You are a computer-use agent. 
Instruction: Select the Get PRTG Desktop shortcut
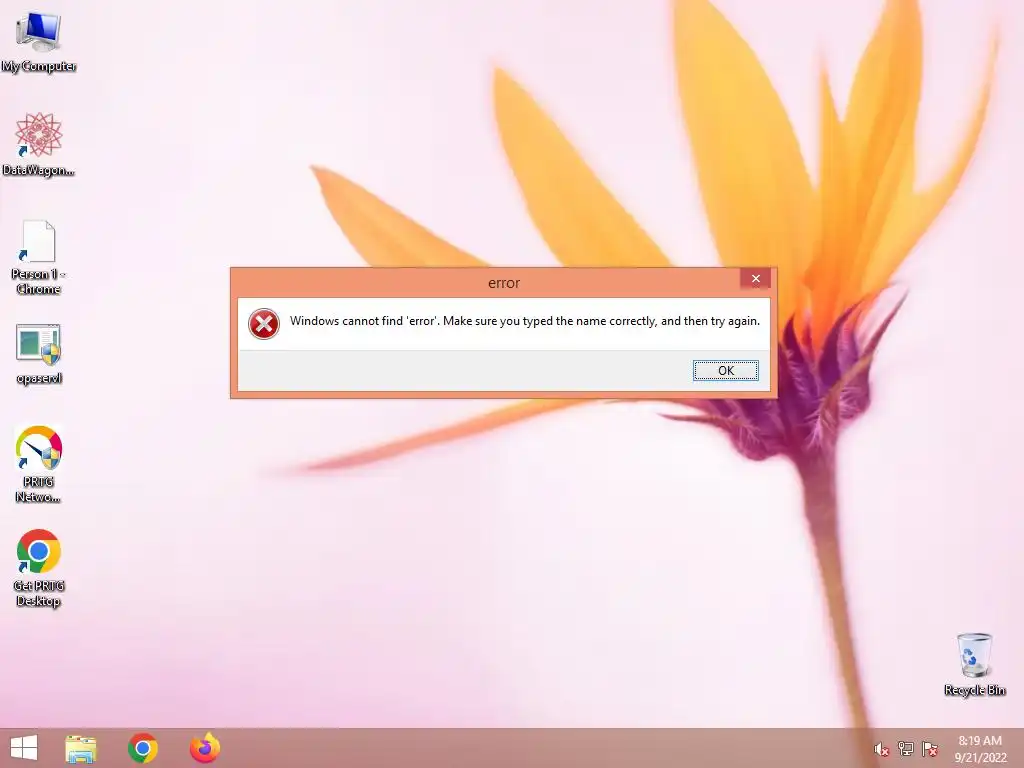coord(39,568)
